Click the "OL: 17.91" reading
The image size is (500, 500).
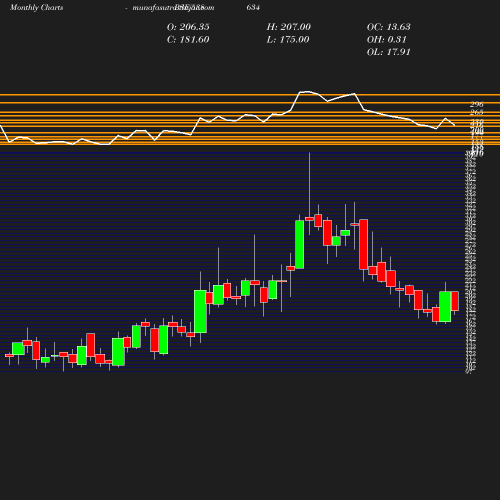click(389, 52)
